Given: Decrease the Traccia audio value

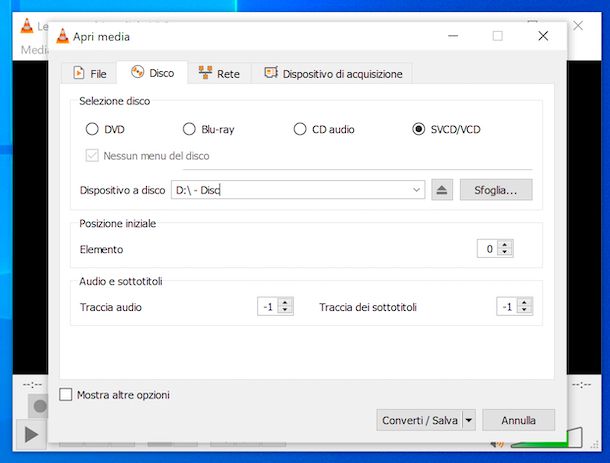Looking at the screenshot, I should [285, 311].
